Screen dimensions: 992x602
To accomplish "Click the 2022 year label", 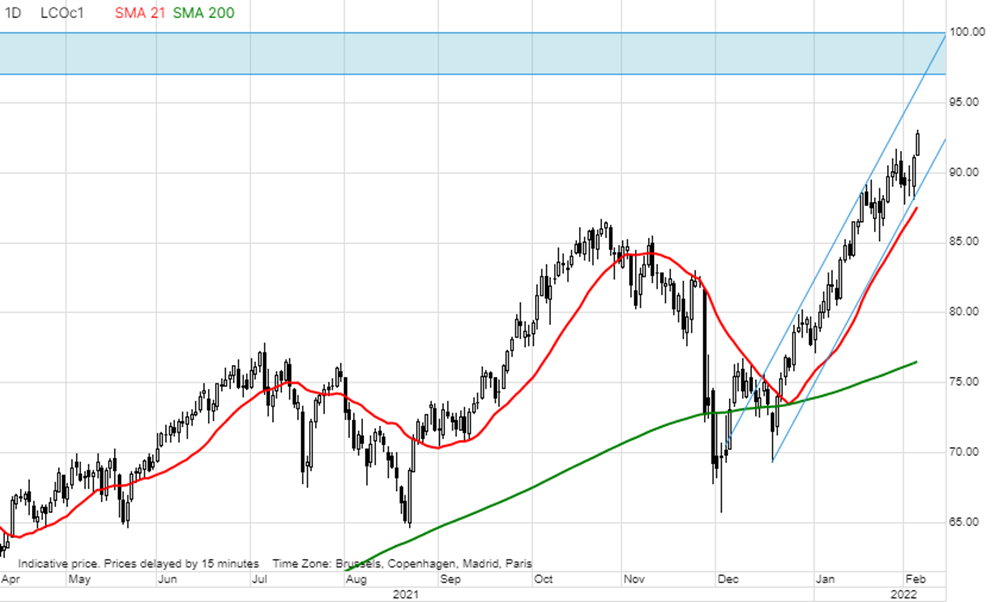I will 903,594.
